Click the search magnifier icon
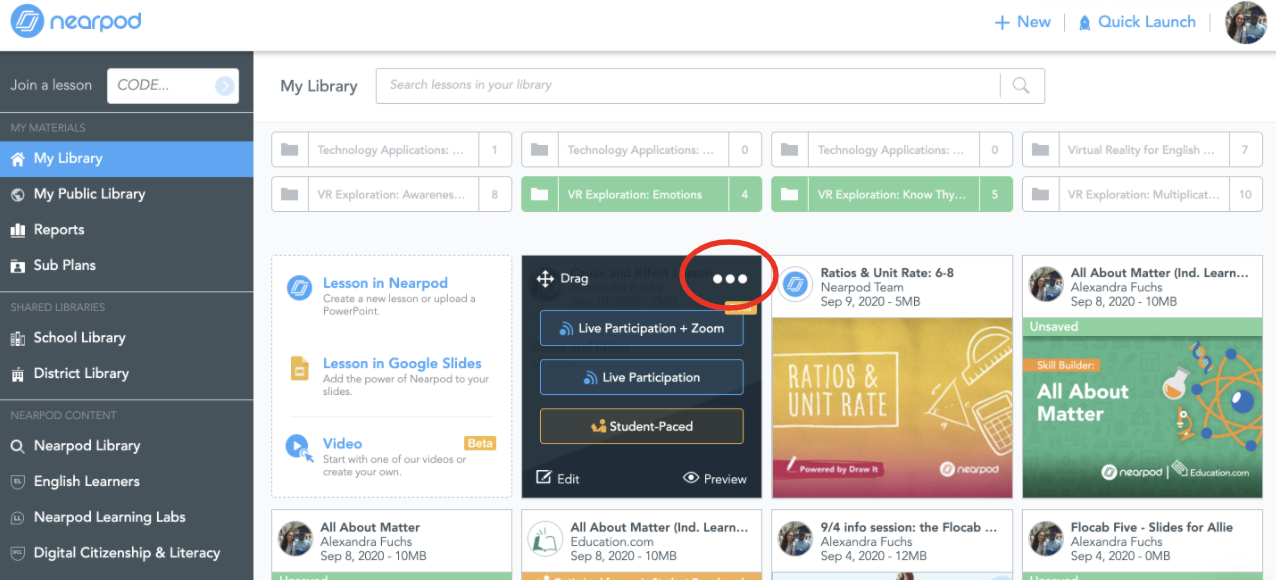Screen dimensions: 1276x580 coord(1021,86)
